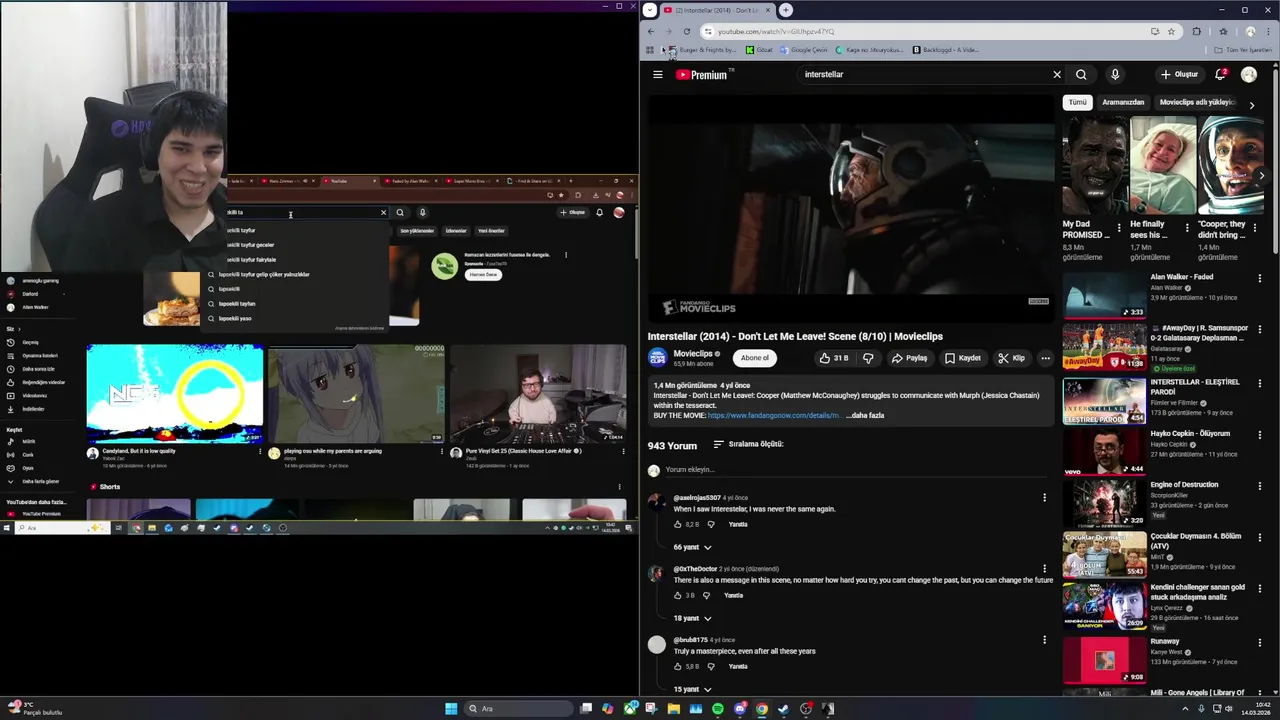The width and height of the screenshot is (1280, 720).
Task: Open options for brub8175 comment
Action: tap(1044, 640)
